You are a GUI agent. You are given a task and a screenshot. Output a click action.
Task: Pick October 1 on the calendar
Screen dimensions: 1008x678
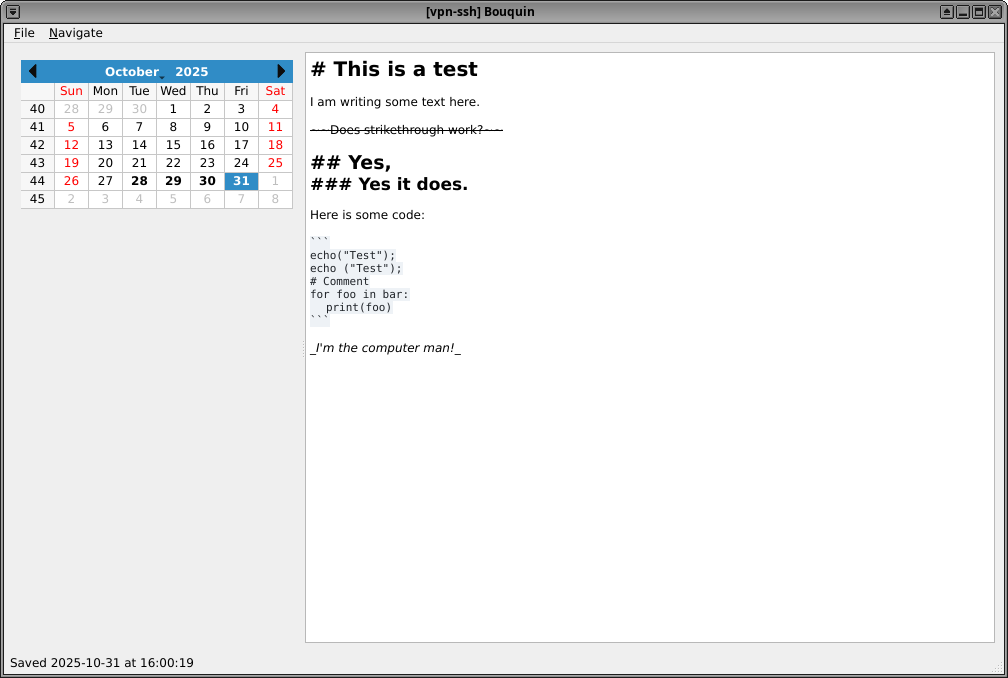pyautogui.click(x=173, y=108)
